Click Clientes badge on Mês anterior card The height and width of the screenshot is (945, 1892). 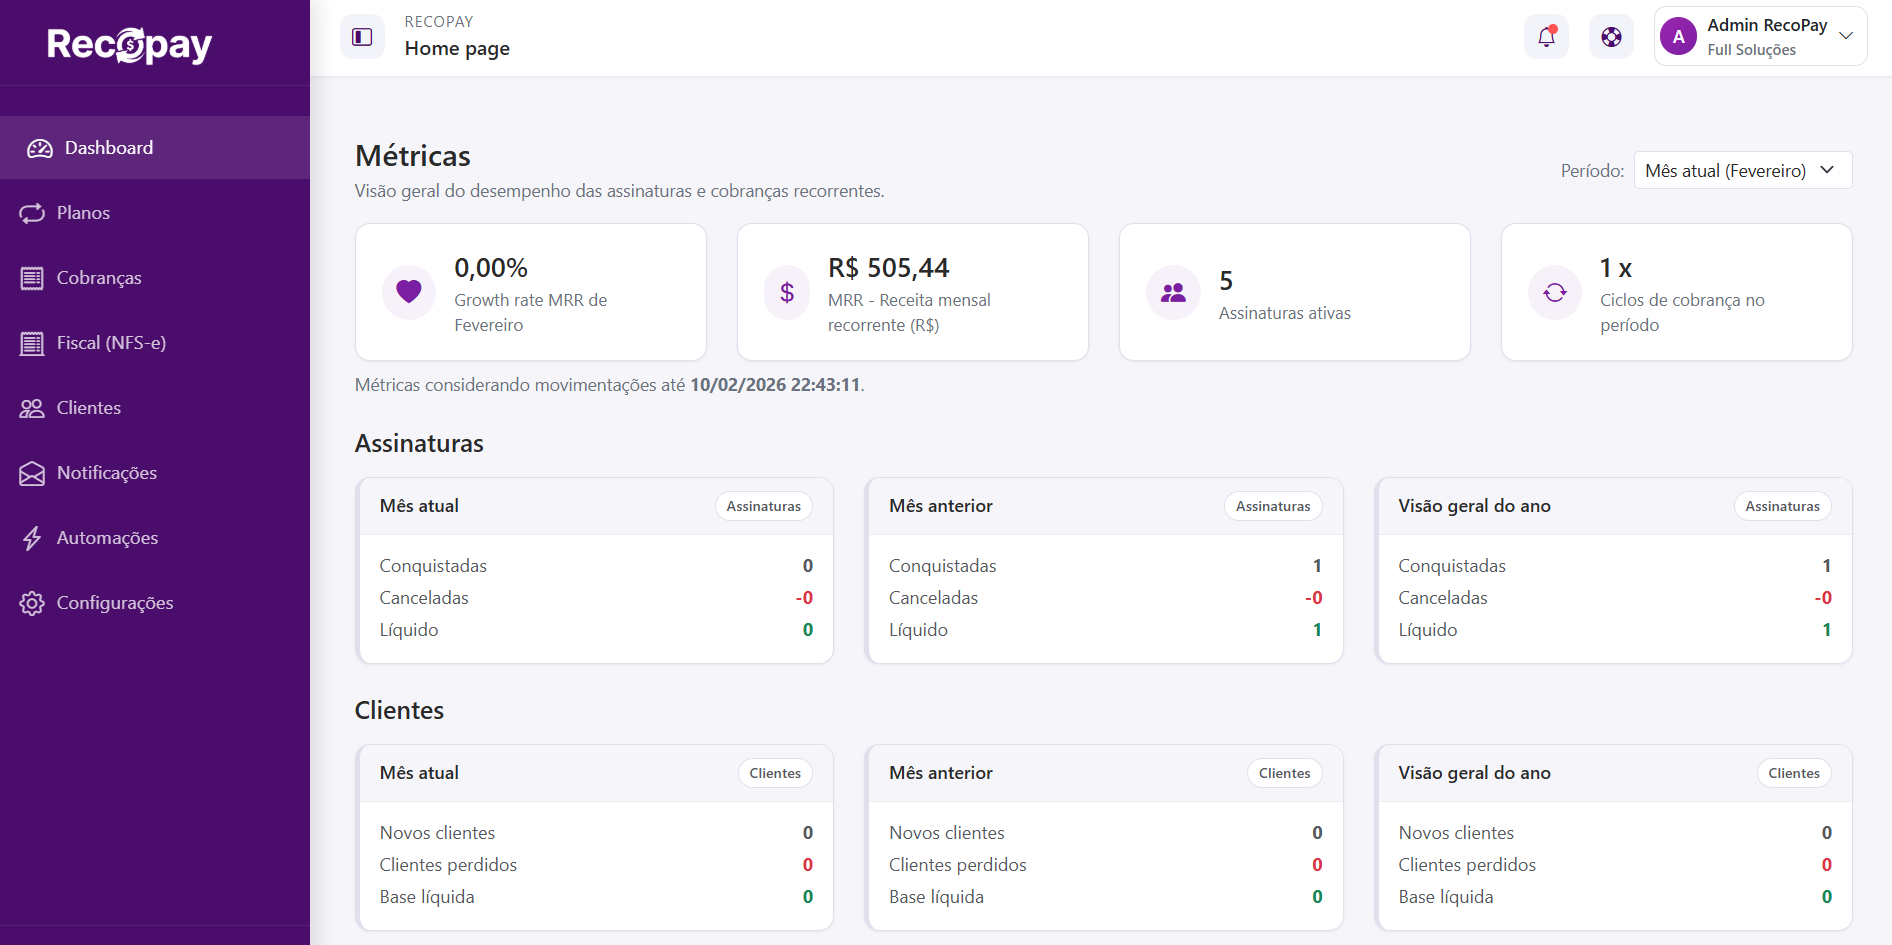pos(1284,773)
